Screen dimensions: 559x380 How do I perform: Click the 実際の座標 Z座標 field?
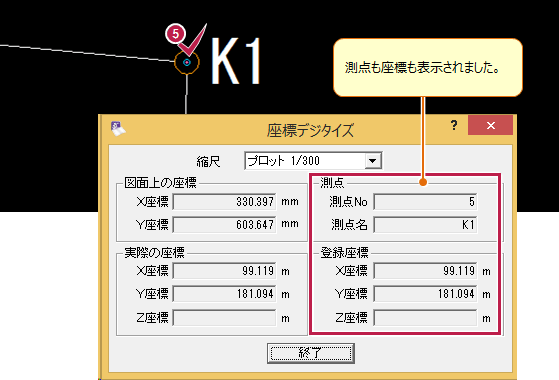(x=225, y=317)
